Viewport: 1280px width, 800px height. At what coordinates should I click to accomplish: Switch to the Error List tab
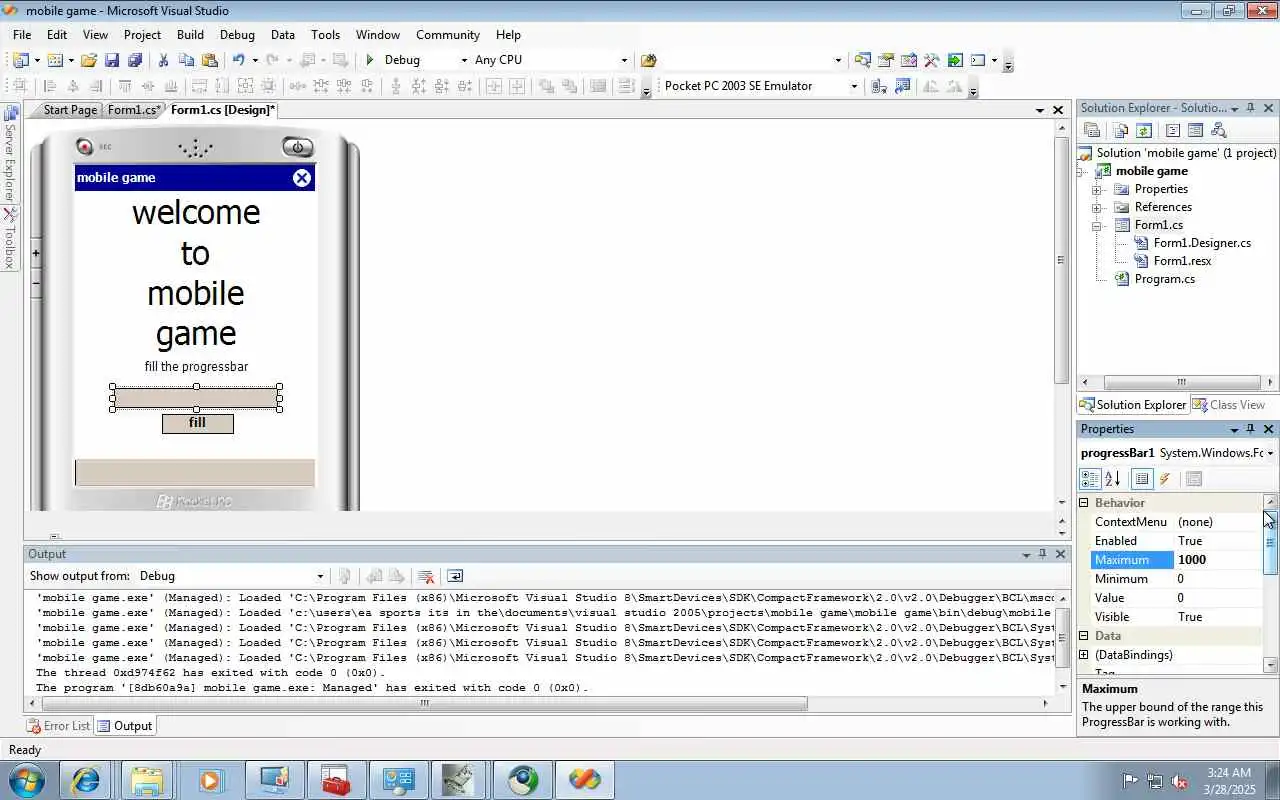pyautogui.click(x=59, y=726)
